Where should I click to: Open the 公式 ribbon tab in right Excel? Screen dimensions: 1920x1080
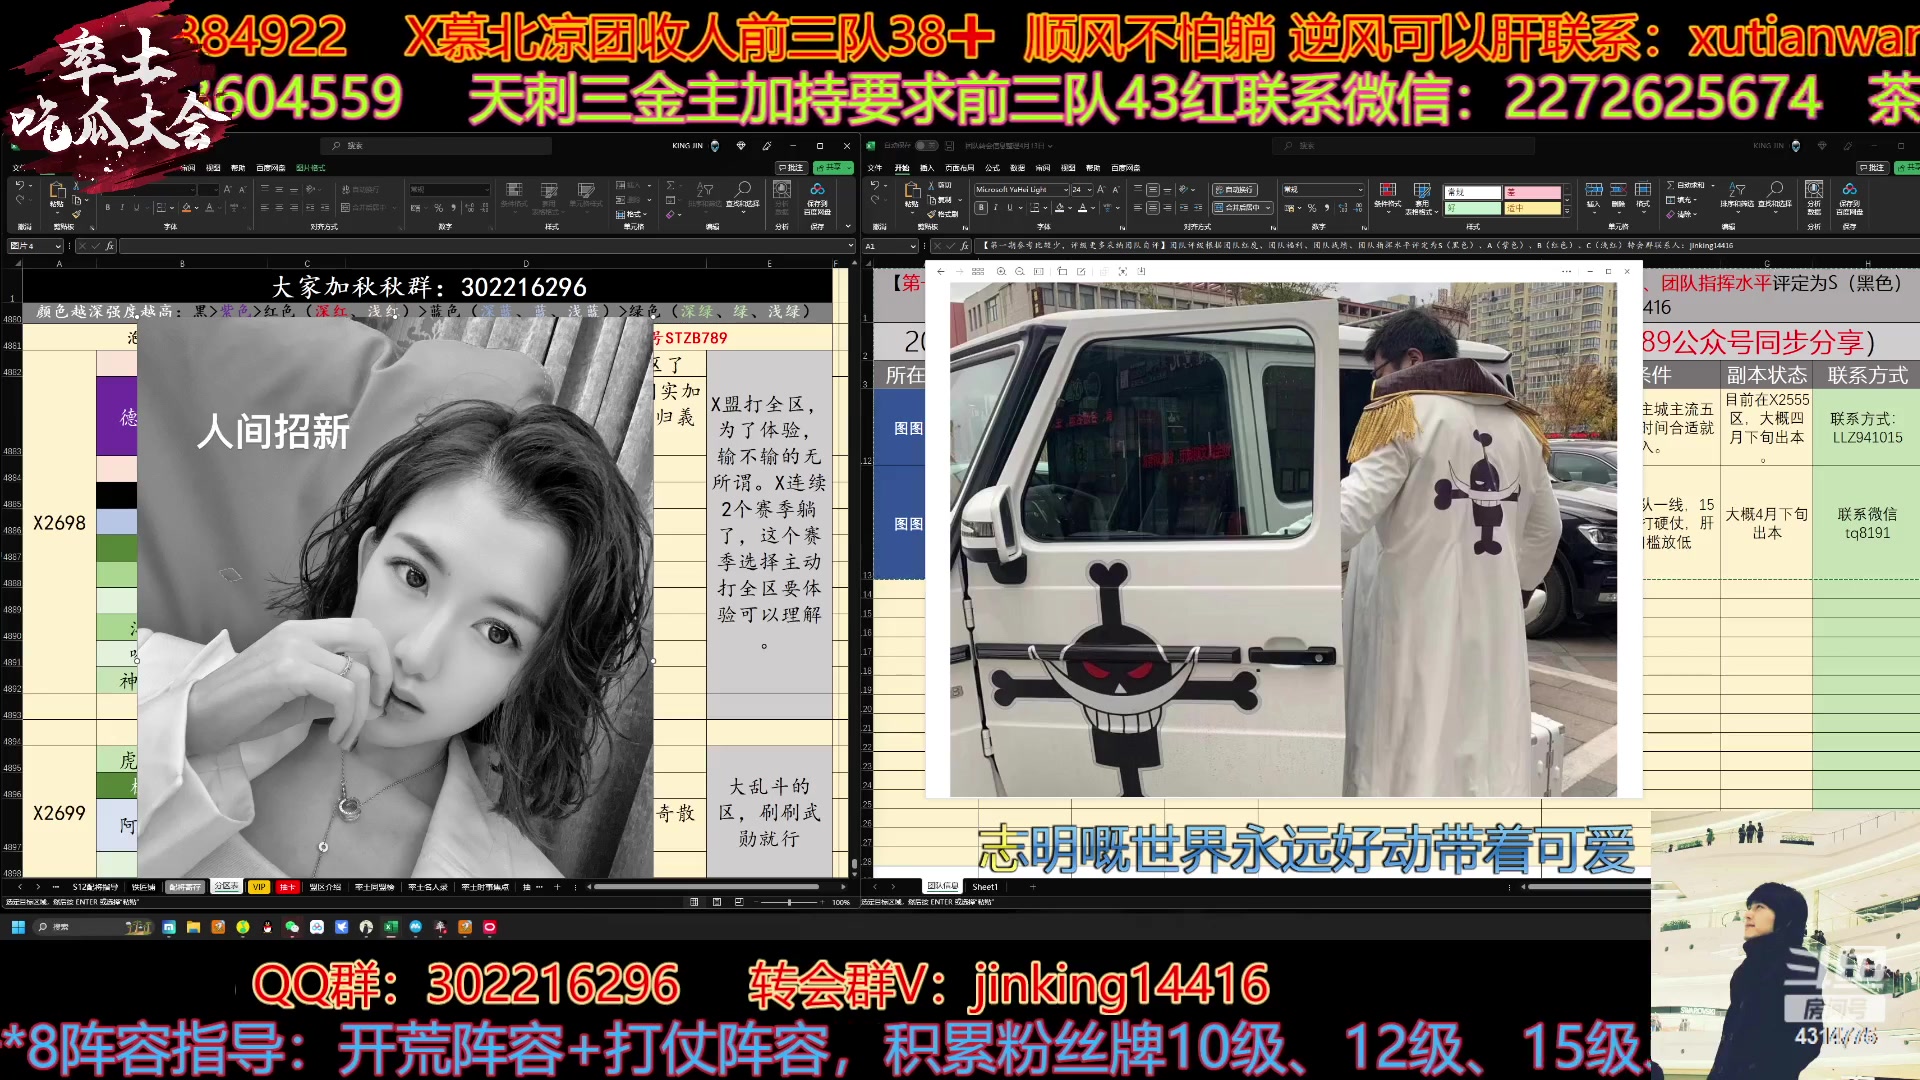992,168
